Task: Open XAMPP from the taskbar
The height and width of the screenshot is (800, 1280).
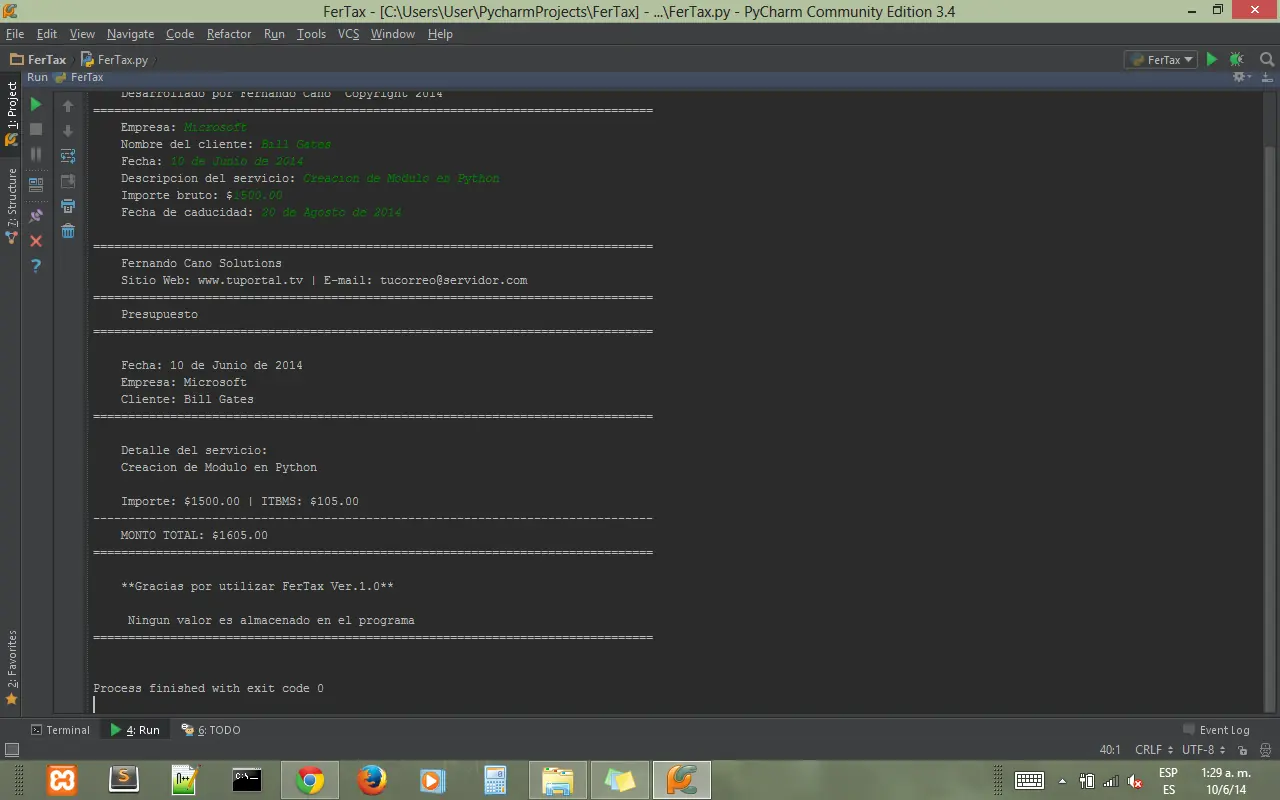Action: tap(62, 779)
